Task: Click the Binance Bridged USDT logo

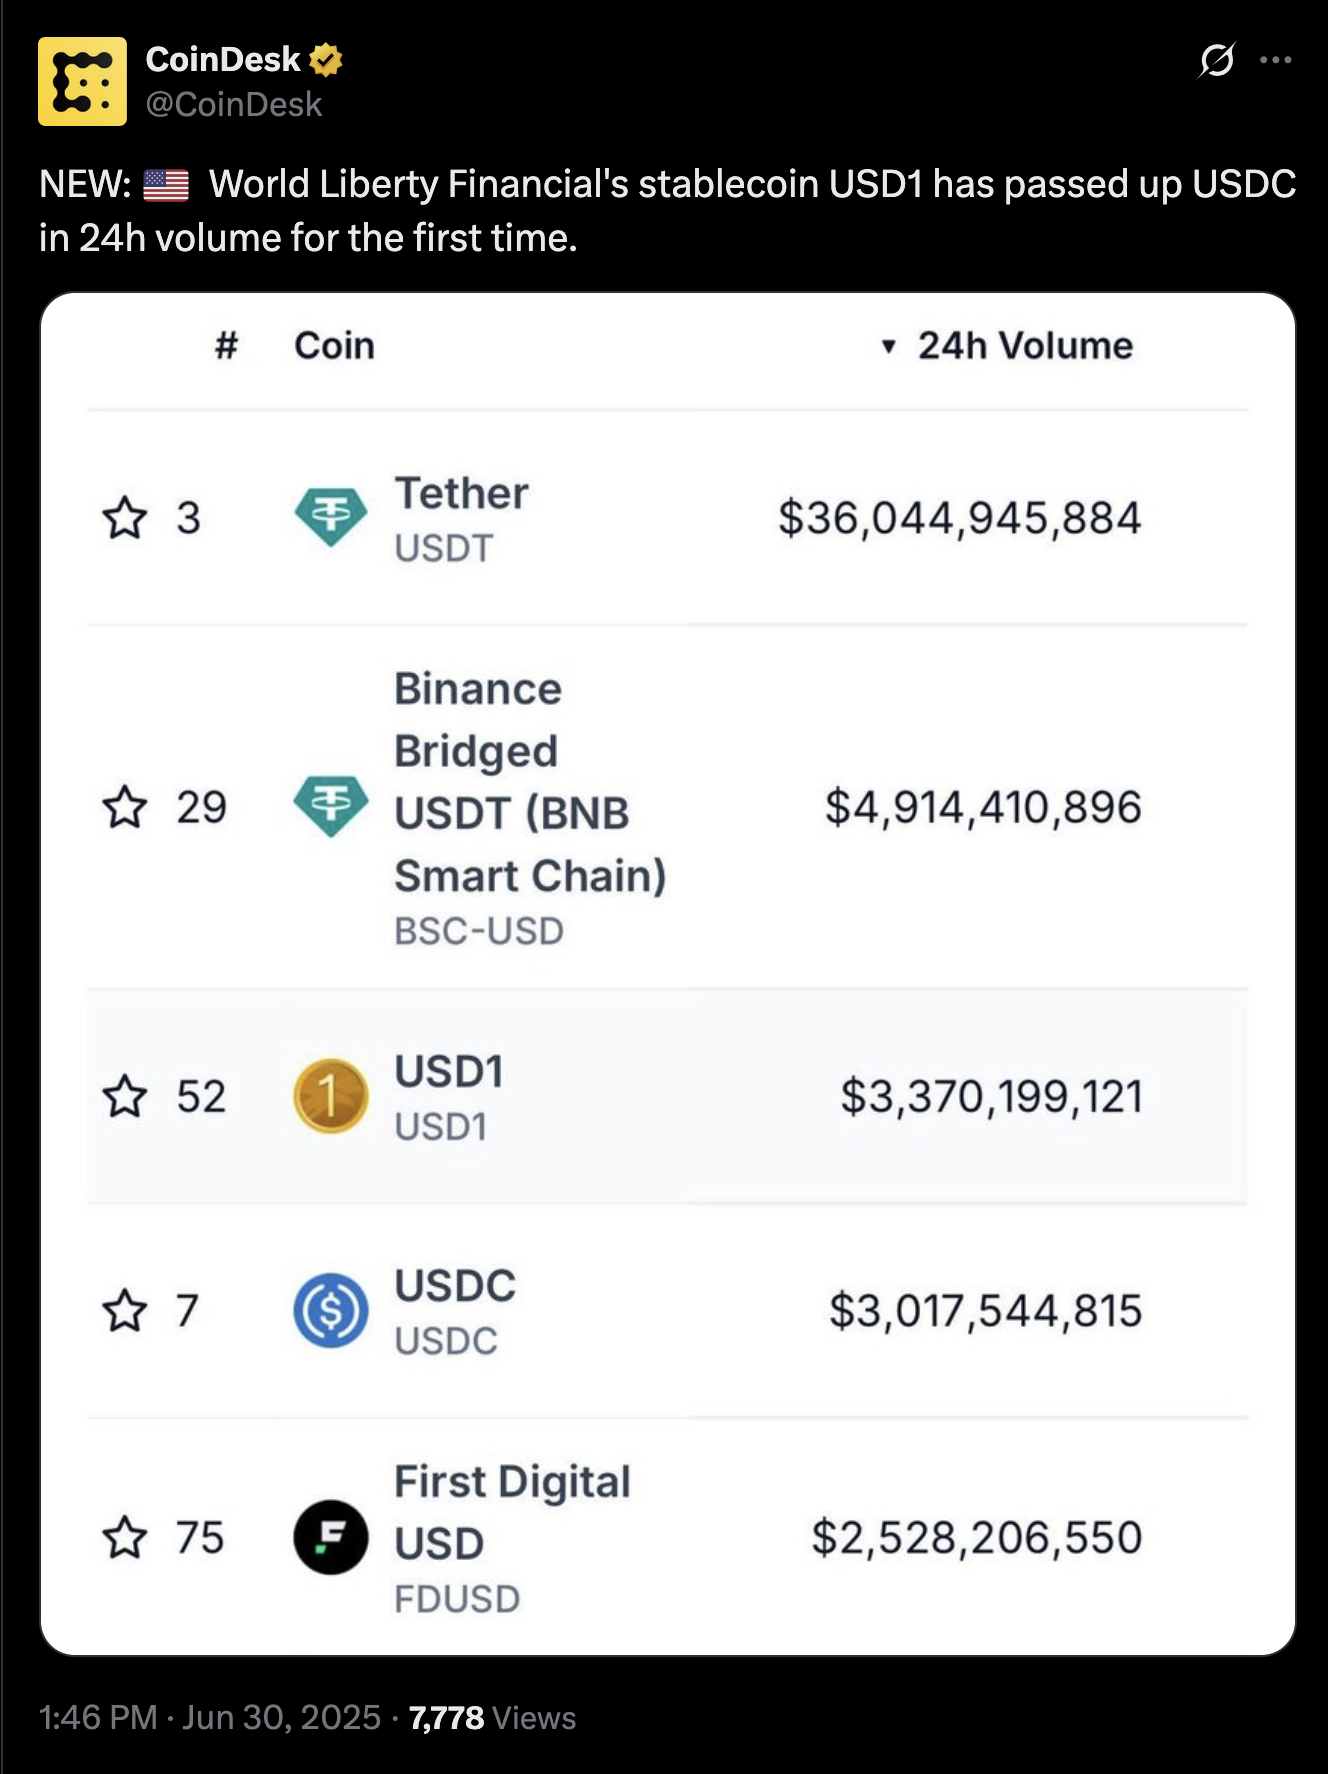Action: (331, 806)
